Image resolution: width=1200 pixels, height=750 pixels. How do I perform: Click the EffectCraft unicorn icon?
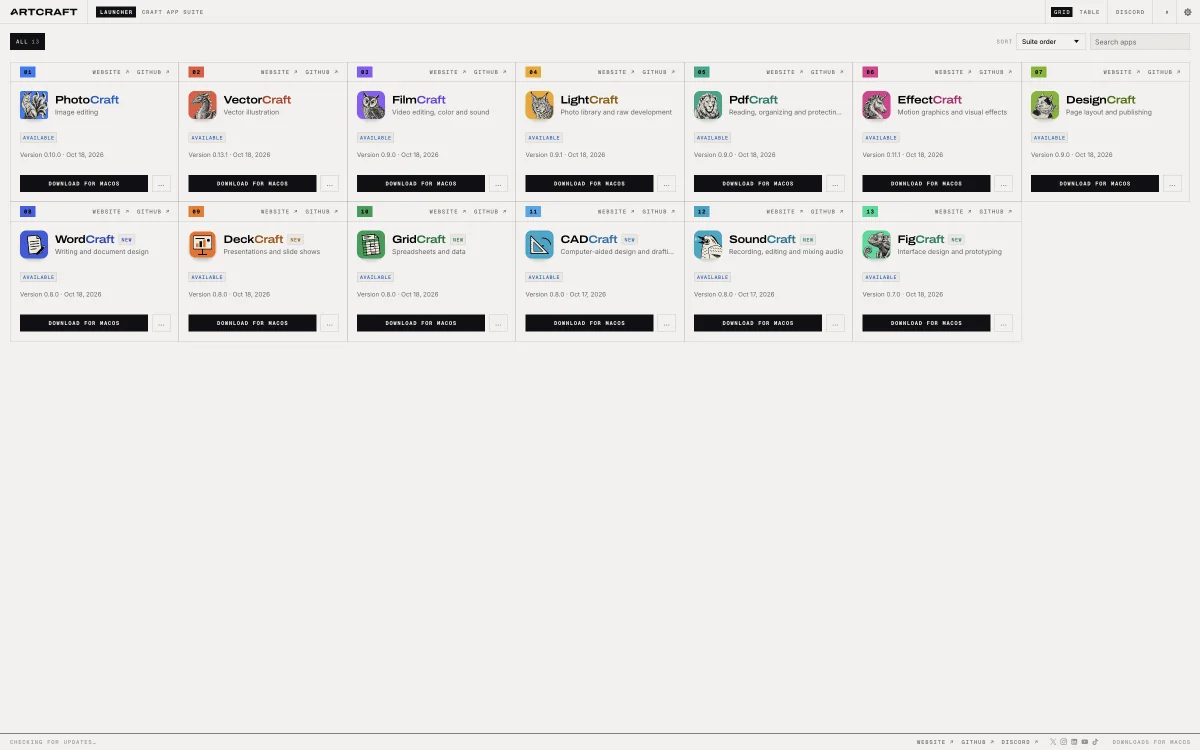click(877, 105)
